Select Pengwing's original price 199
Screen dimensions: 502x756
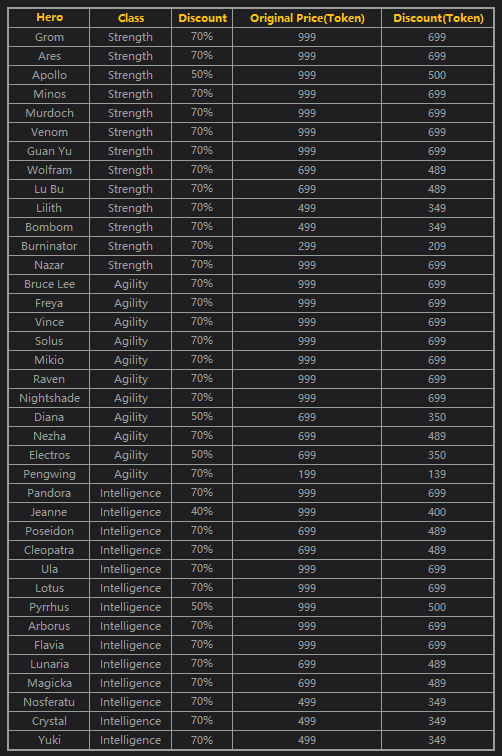(x=307, y=474)
